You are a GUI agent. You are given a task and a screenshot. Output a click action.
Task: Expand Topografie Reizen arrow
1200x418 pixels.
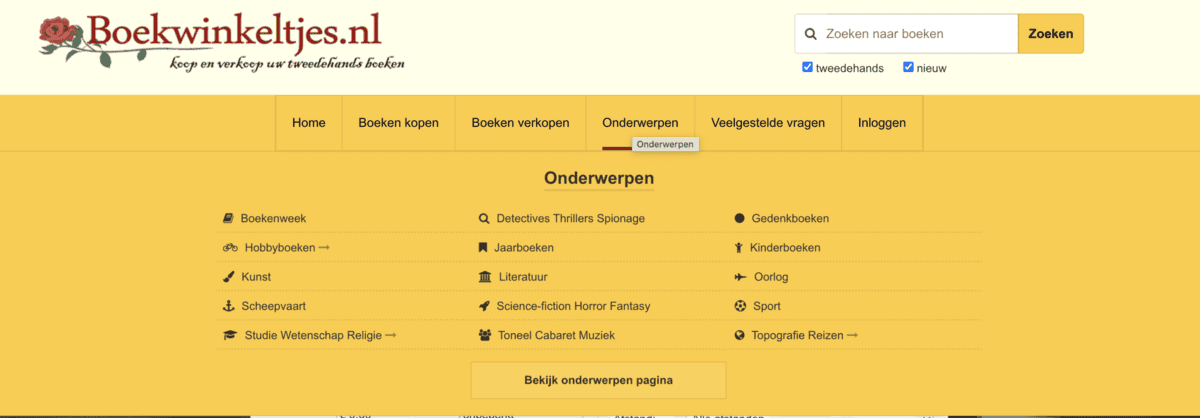coord(853,335)
